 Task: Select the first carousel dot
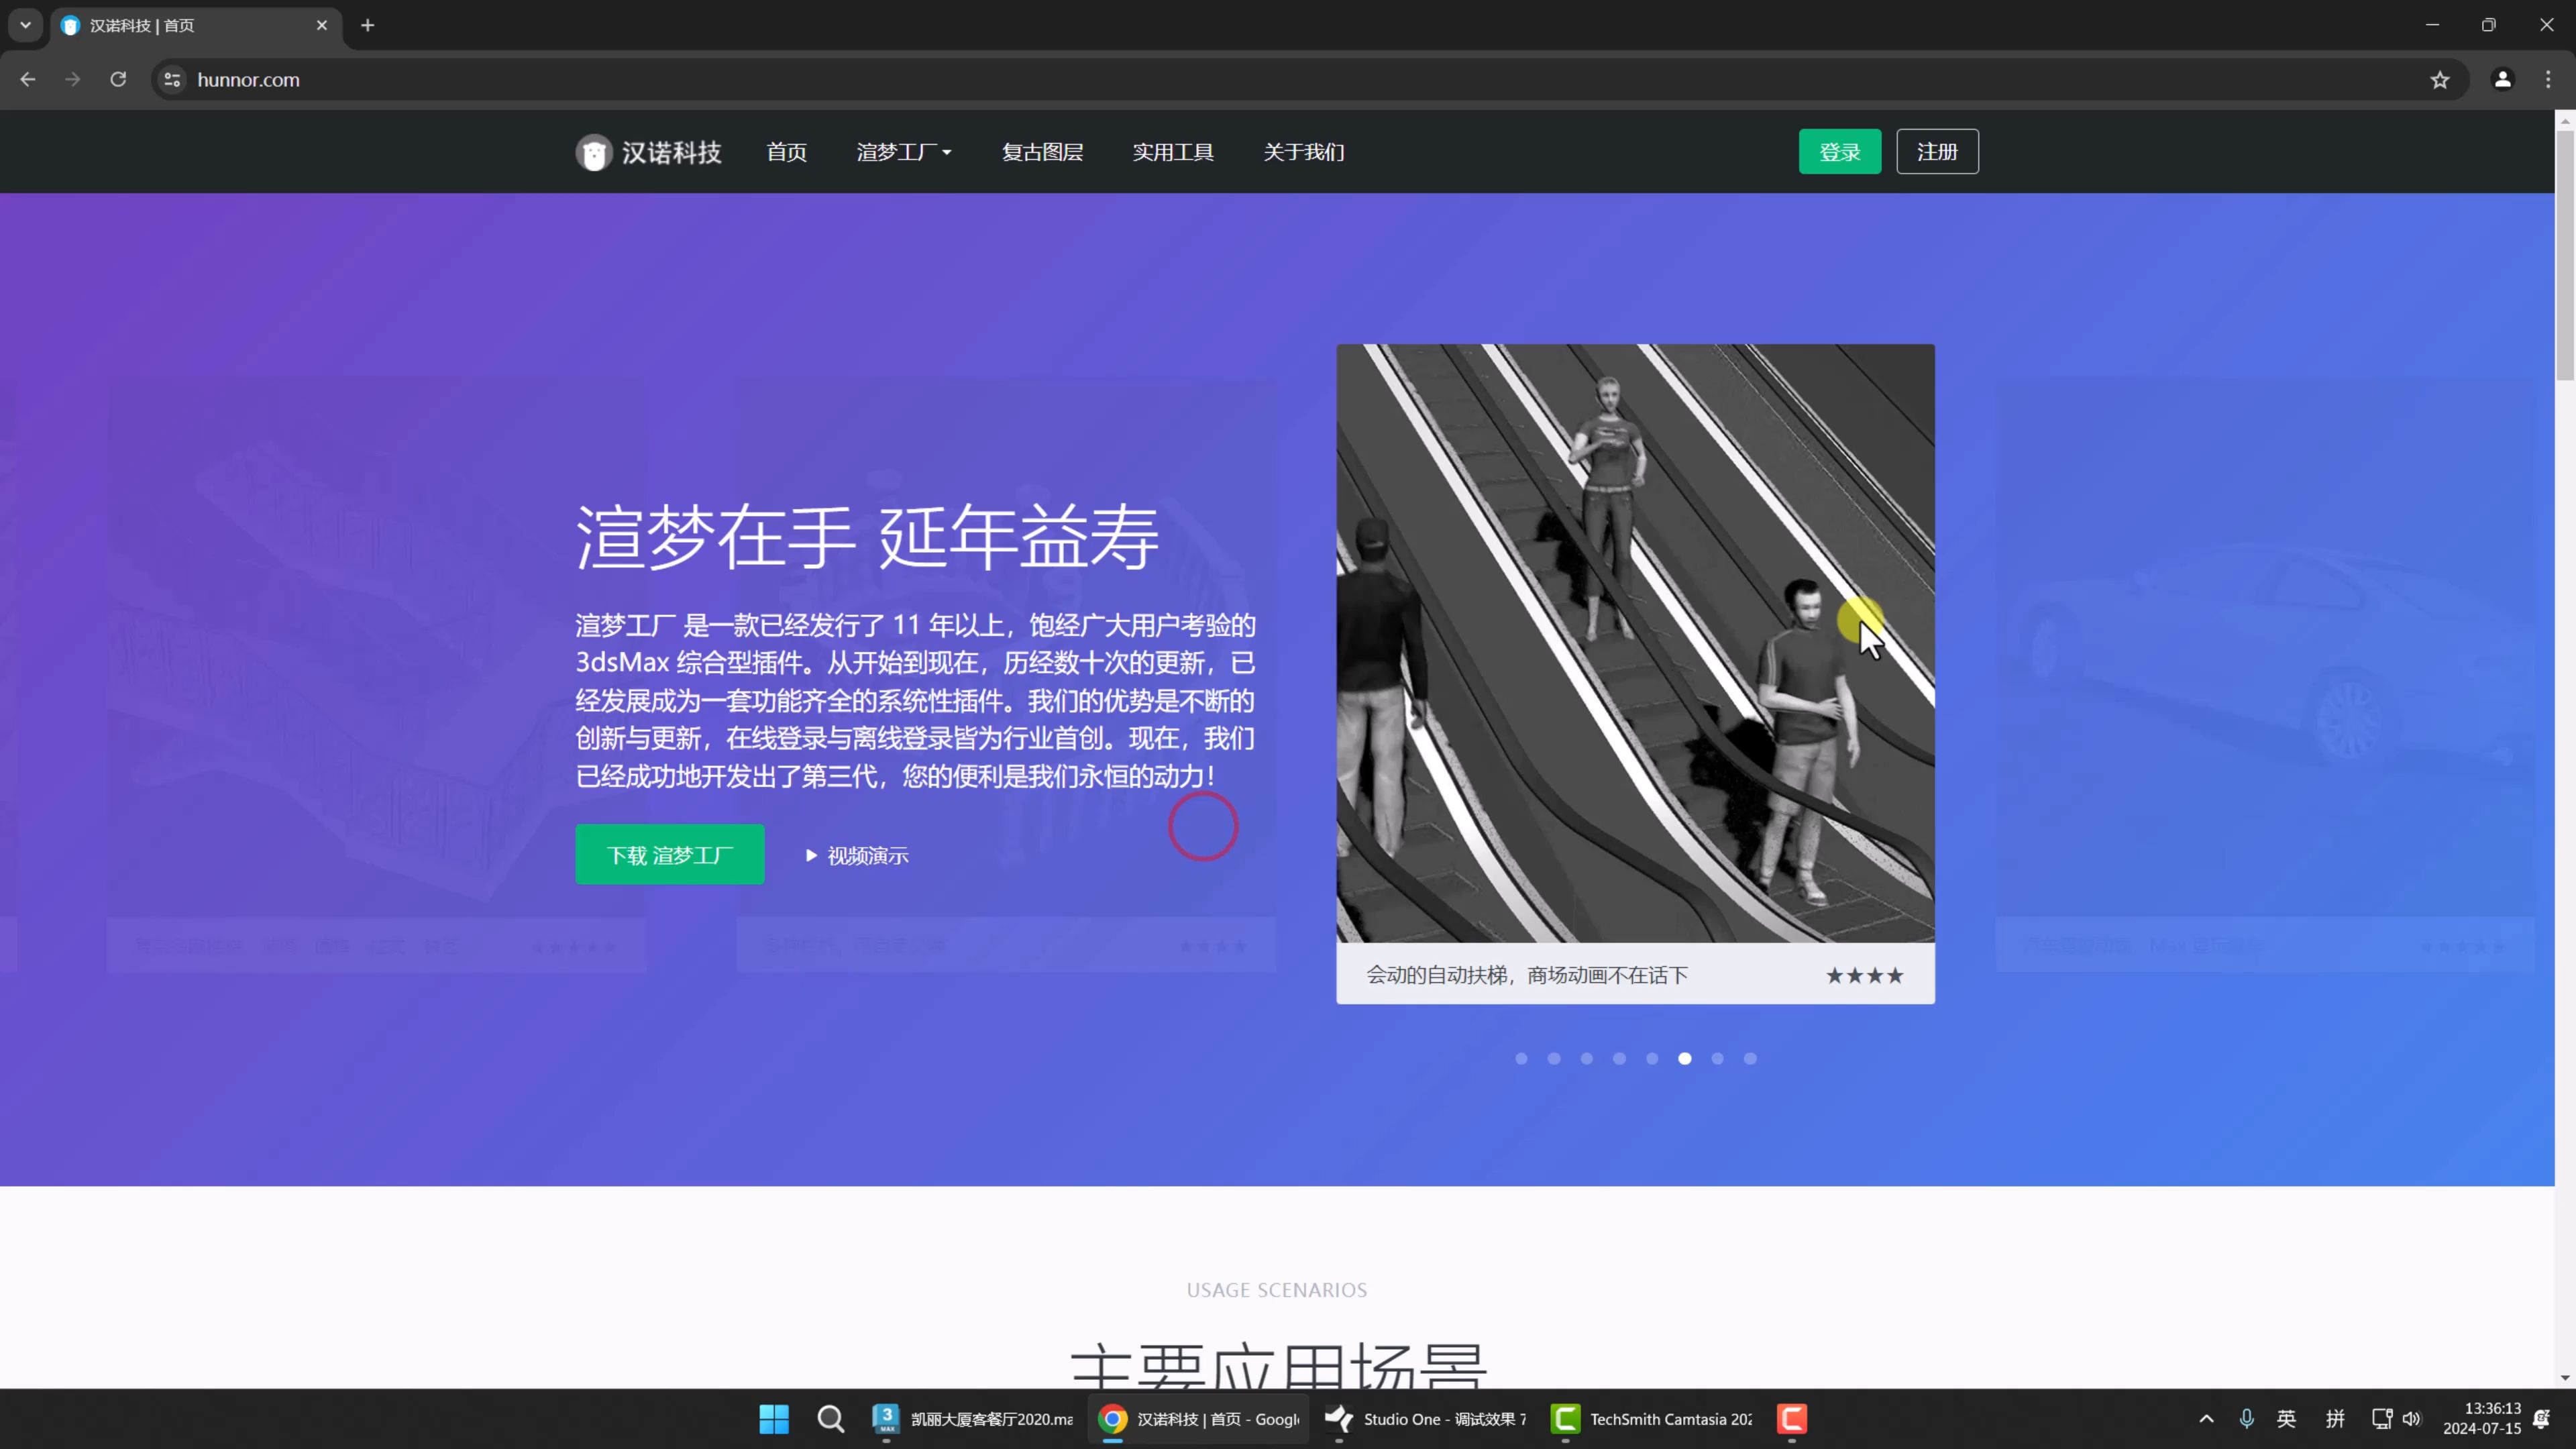1521,1059
